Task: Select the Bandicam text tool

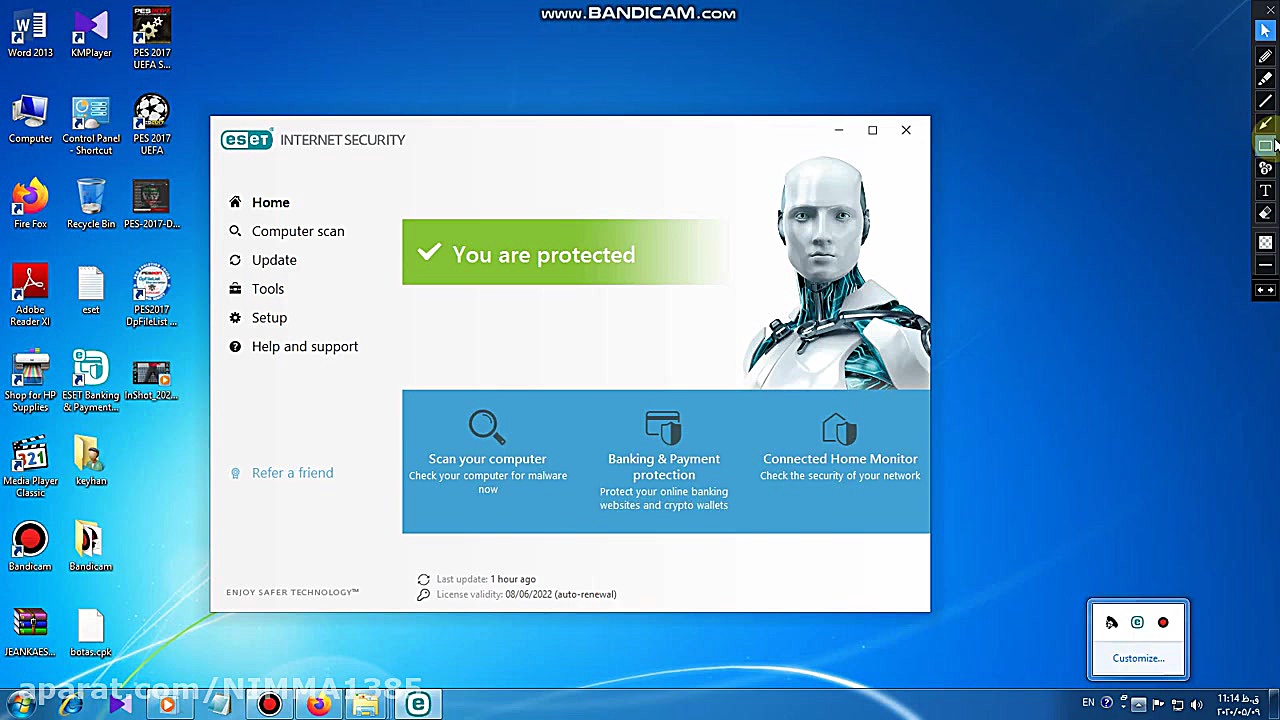Action: 1265,191
